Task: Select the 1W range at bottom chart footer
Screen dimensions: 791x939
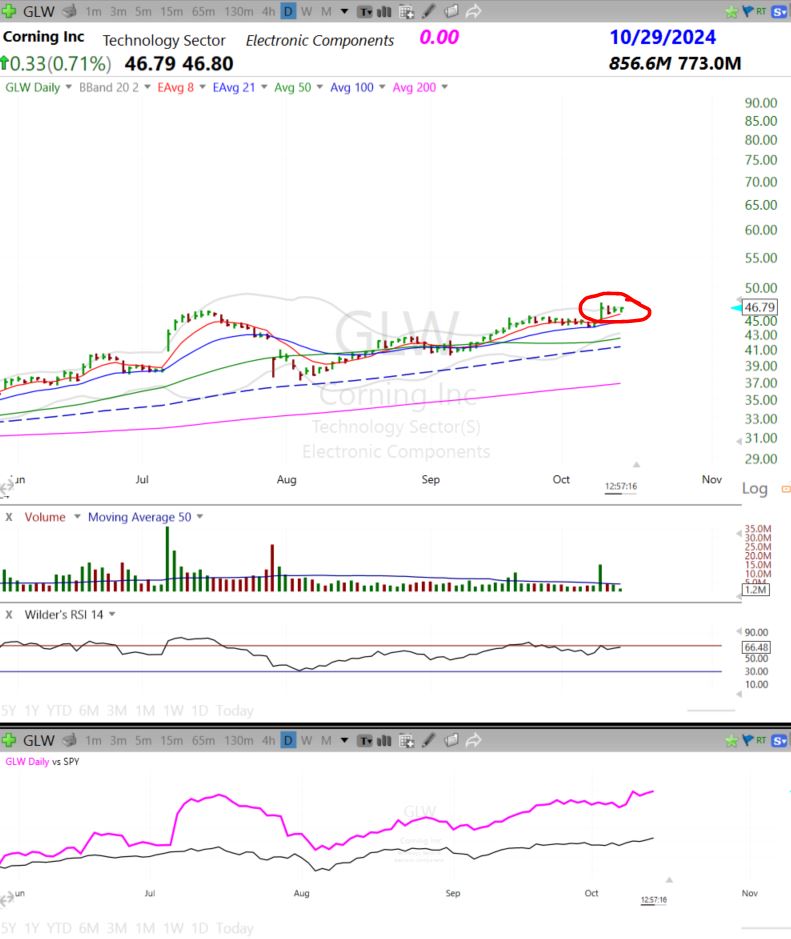Action: [x=174, y=928]
